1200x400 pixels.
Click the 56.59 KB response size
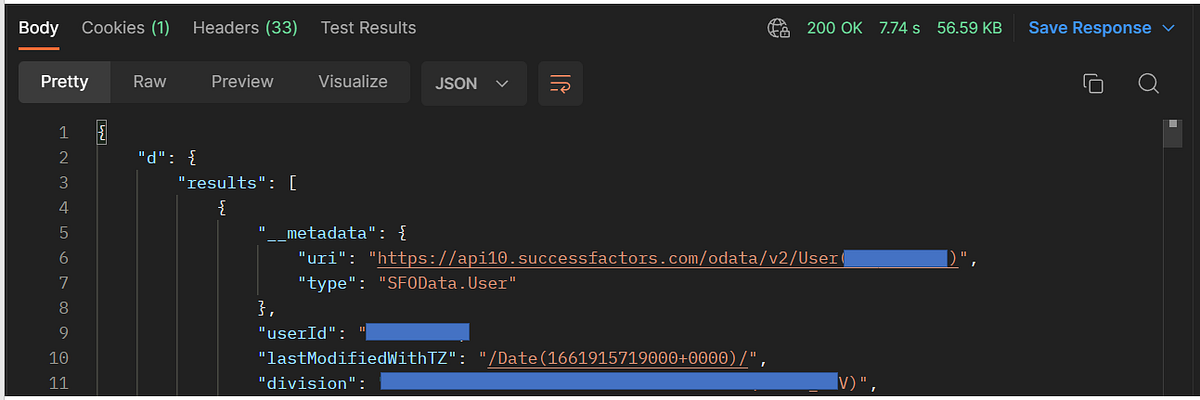pyautogui.click(x=969, y=28)
